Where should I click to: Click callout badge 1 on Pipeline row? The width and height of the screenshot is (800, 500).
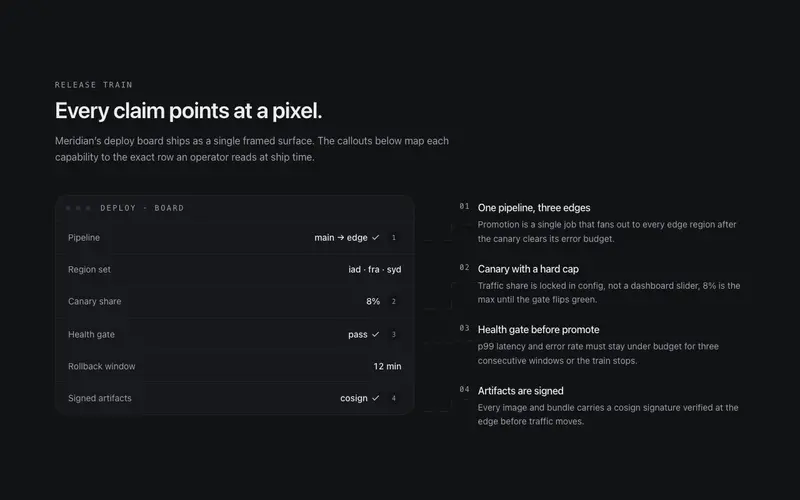click(393, 238)
